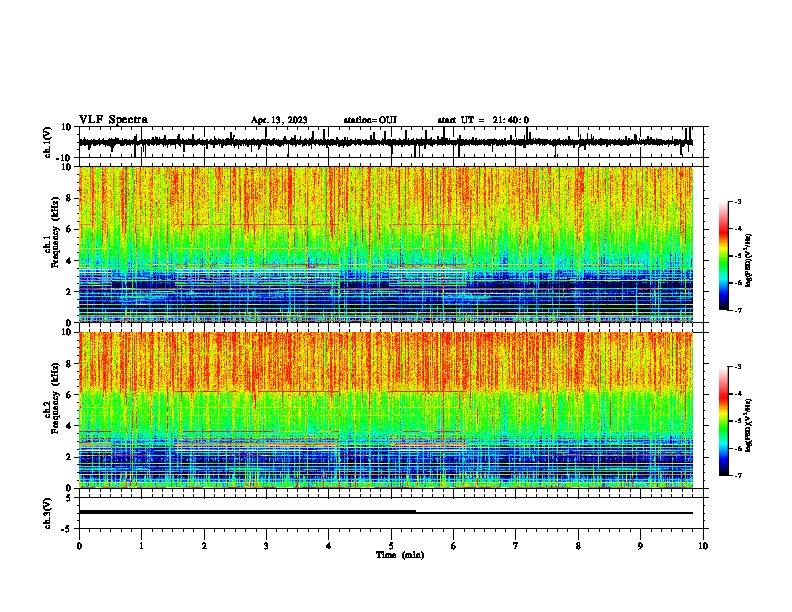Click time axis tick label "6"

tap(454, 546)
